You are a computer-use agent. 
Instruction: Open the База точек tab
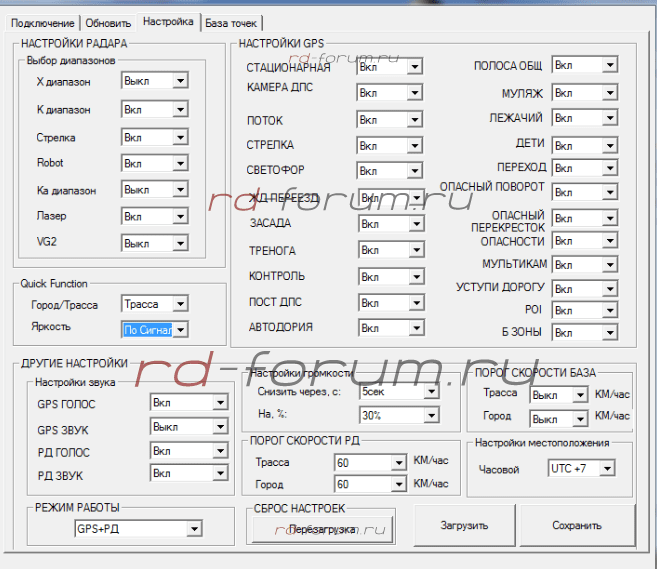[231, 23]
